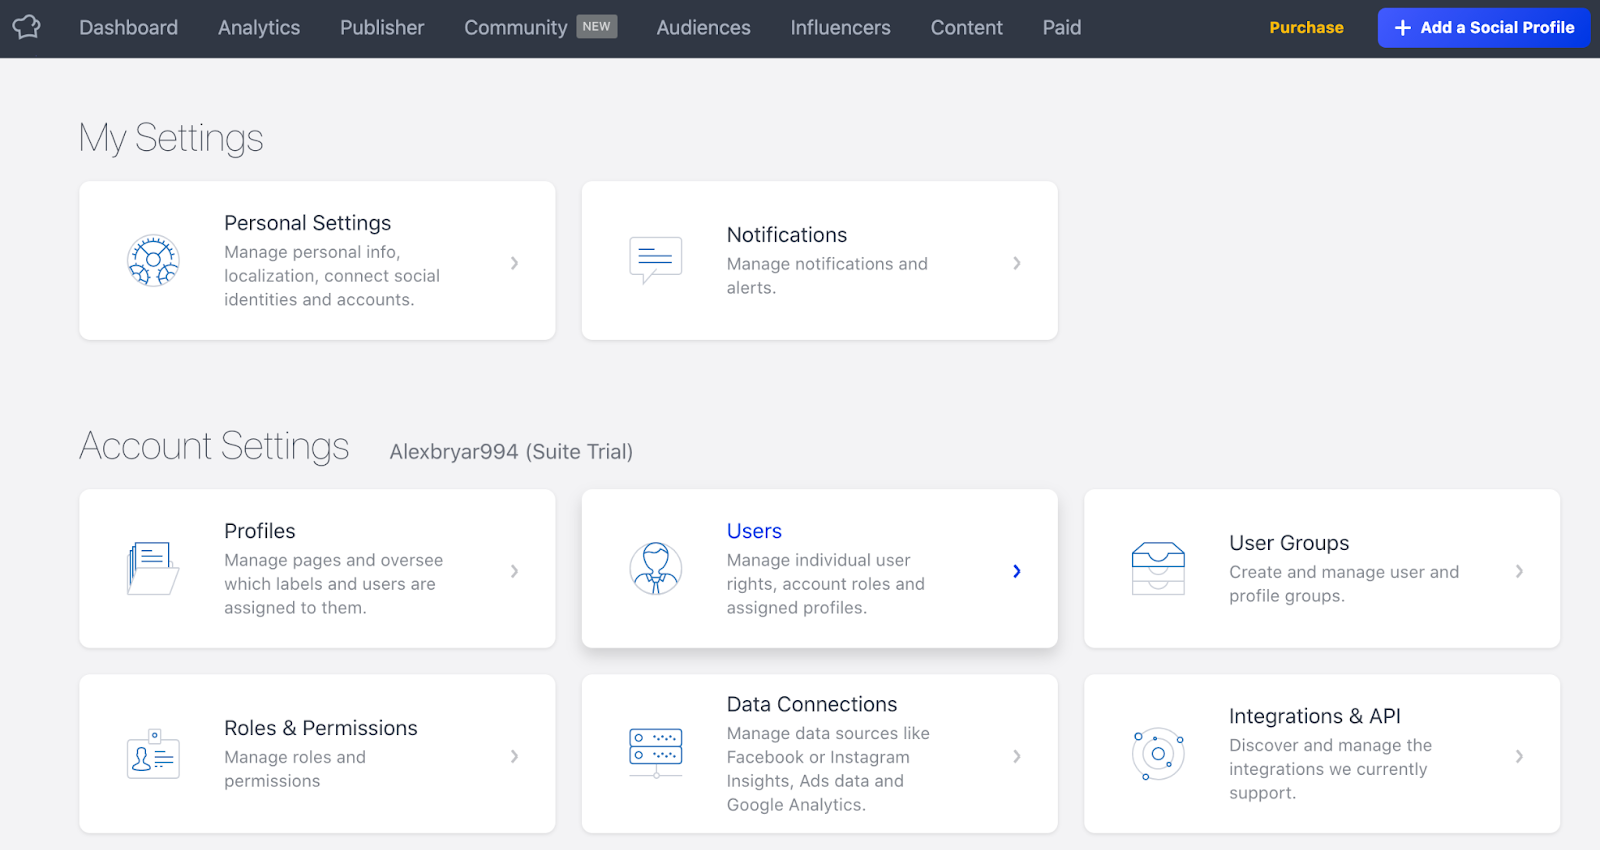Click the Profiles card title
Viewport: 1600px width, 850px height.
[260, 531]
